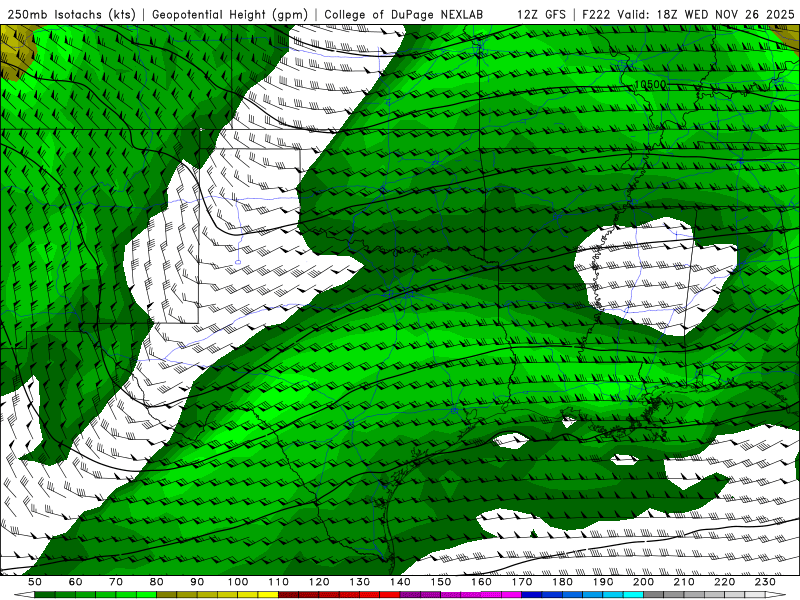The width and height of the screenshot is (800, 600).
Task: Click the "220" color bar label
Action: click(724, 582)
